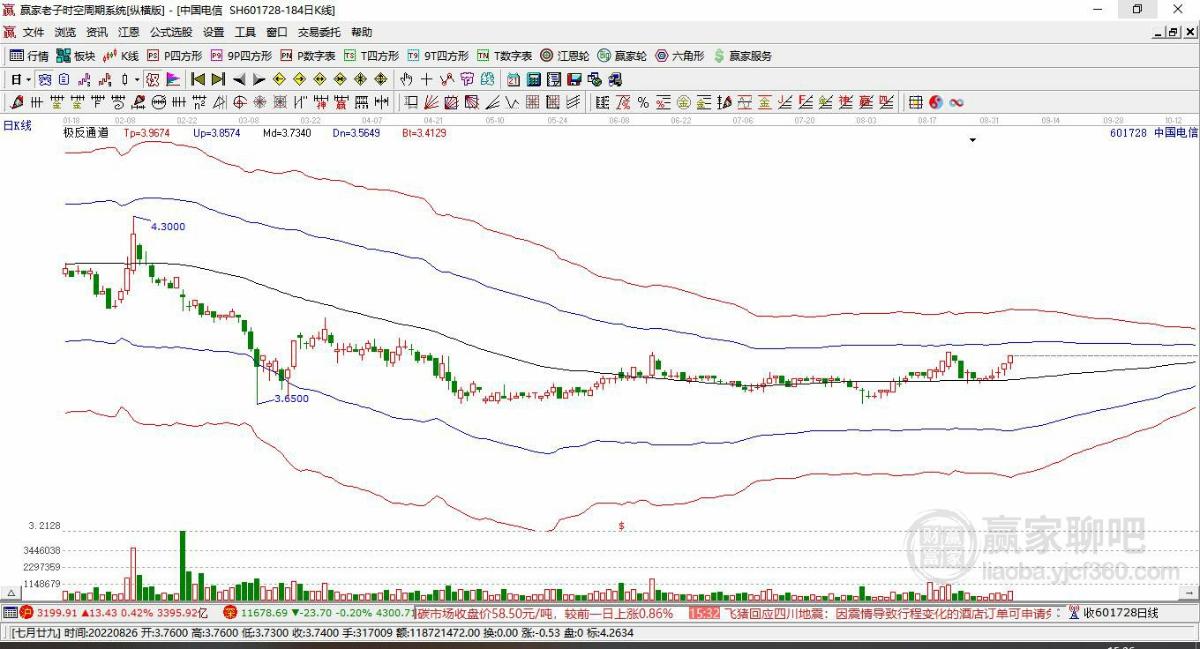Open the 9P四方形 tool
Image resolution: width=1200 pixels, height=649 pixels.
pyautogui.click(x=240, y=56)
